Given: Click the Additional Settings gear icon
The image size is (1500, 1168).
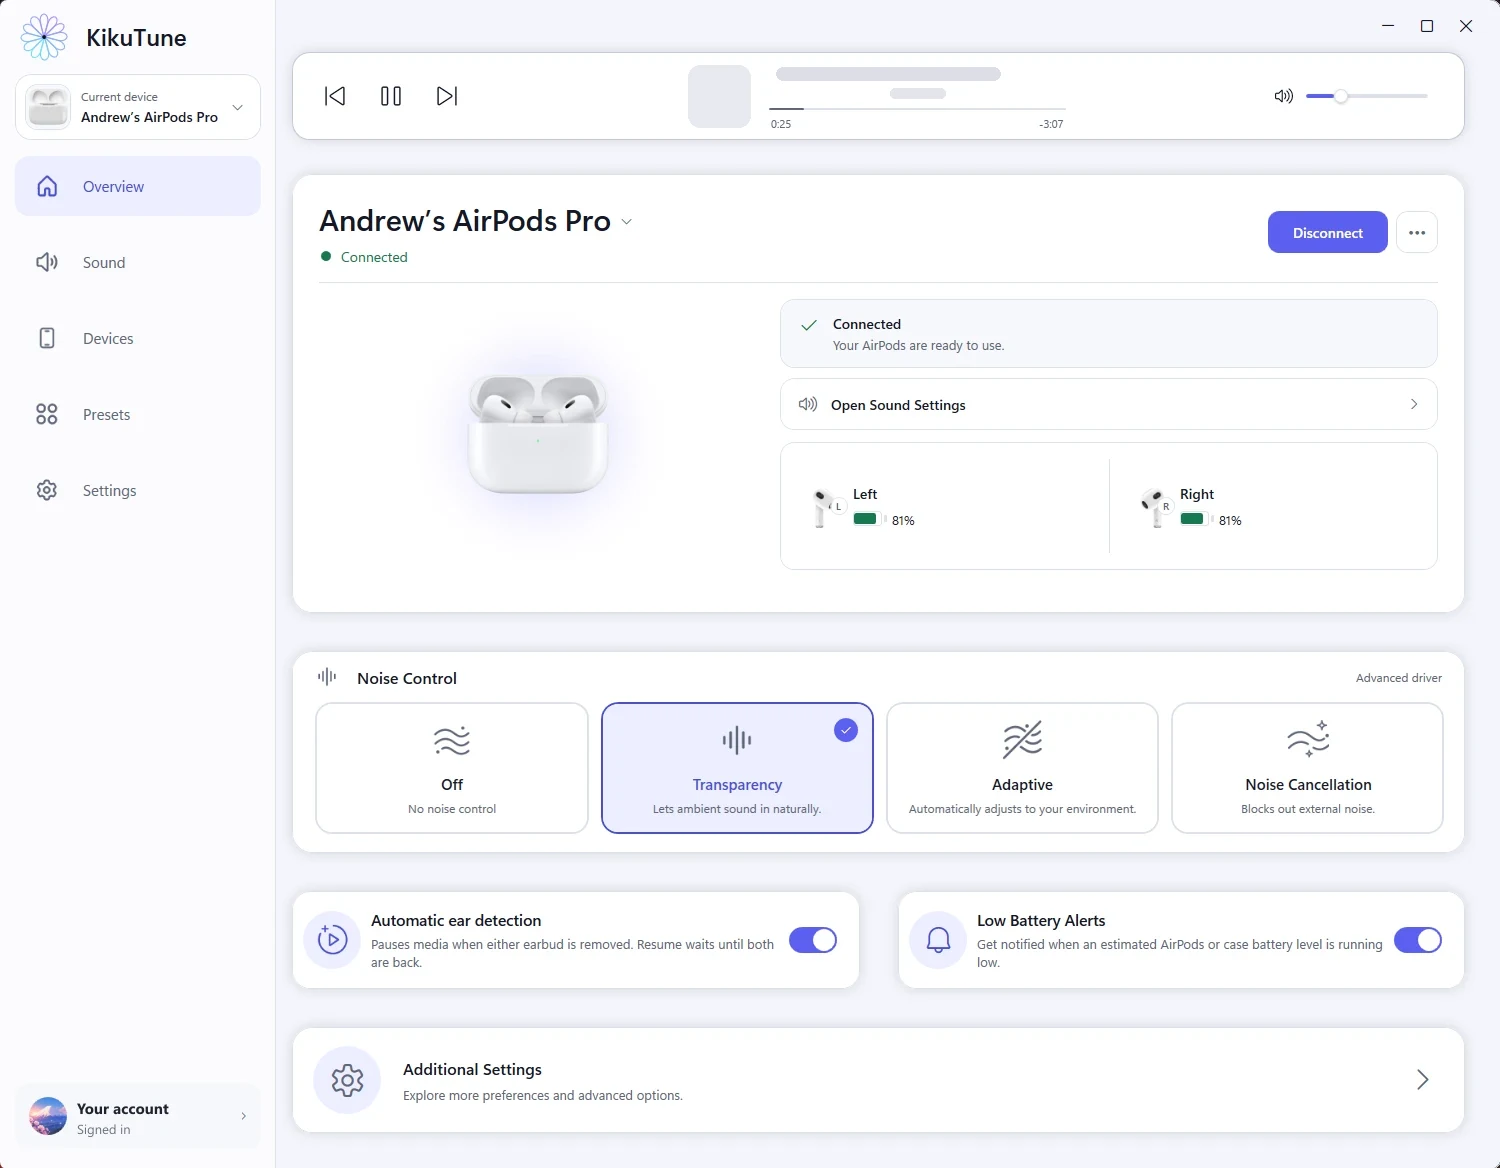Looking at the screenshot, I should point(347,1080).
